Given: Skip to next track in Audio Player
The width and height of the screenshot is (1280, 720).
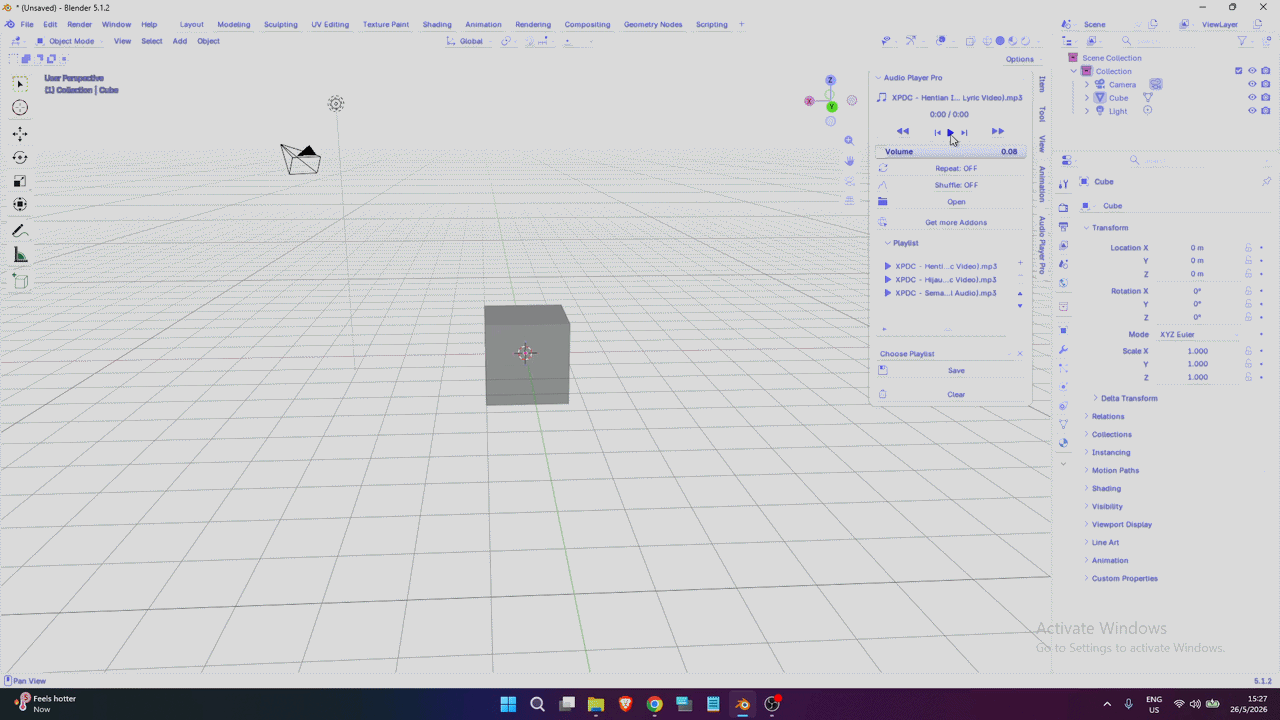Looking at the screenshot, I should tap(964, 132).
